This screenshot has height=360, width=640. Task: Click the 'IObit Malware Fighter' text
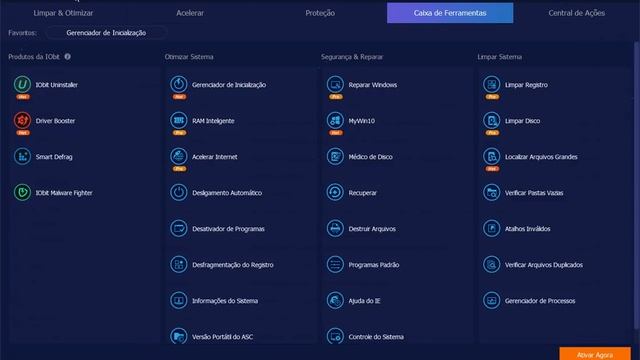point(64,193)
